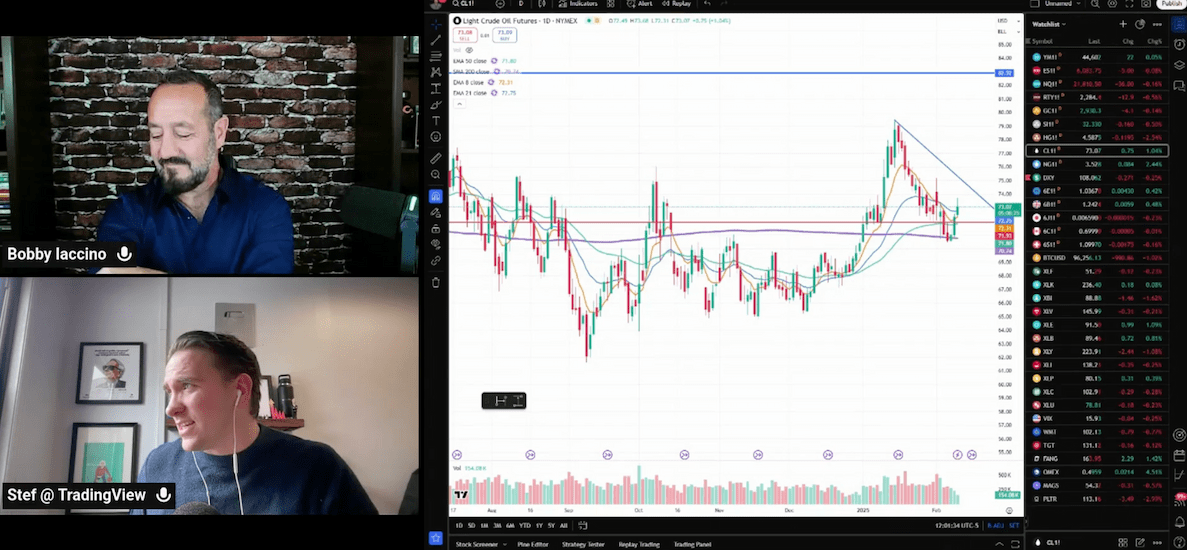The height and width of the screenshot is (550, 1187).
Task: Open the chart type candles selector
Action: point(542,4)
